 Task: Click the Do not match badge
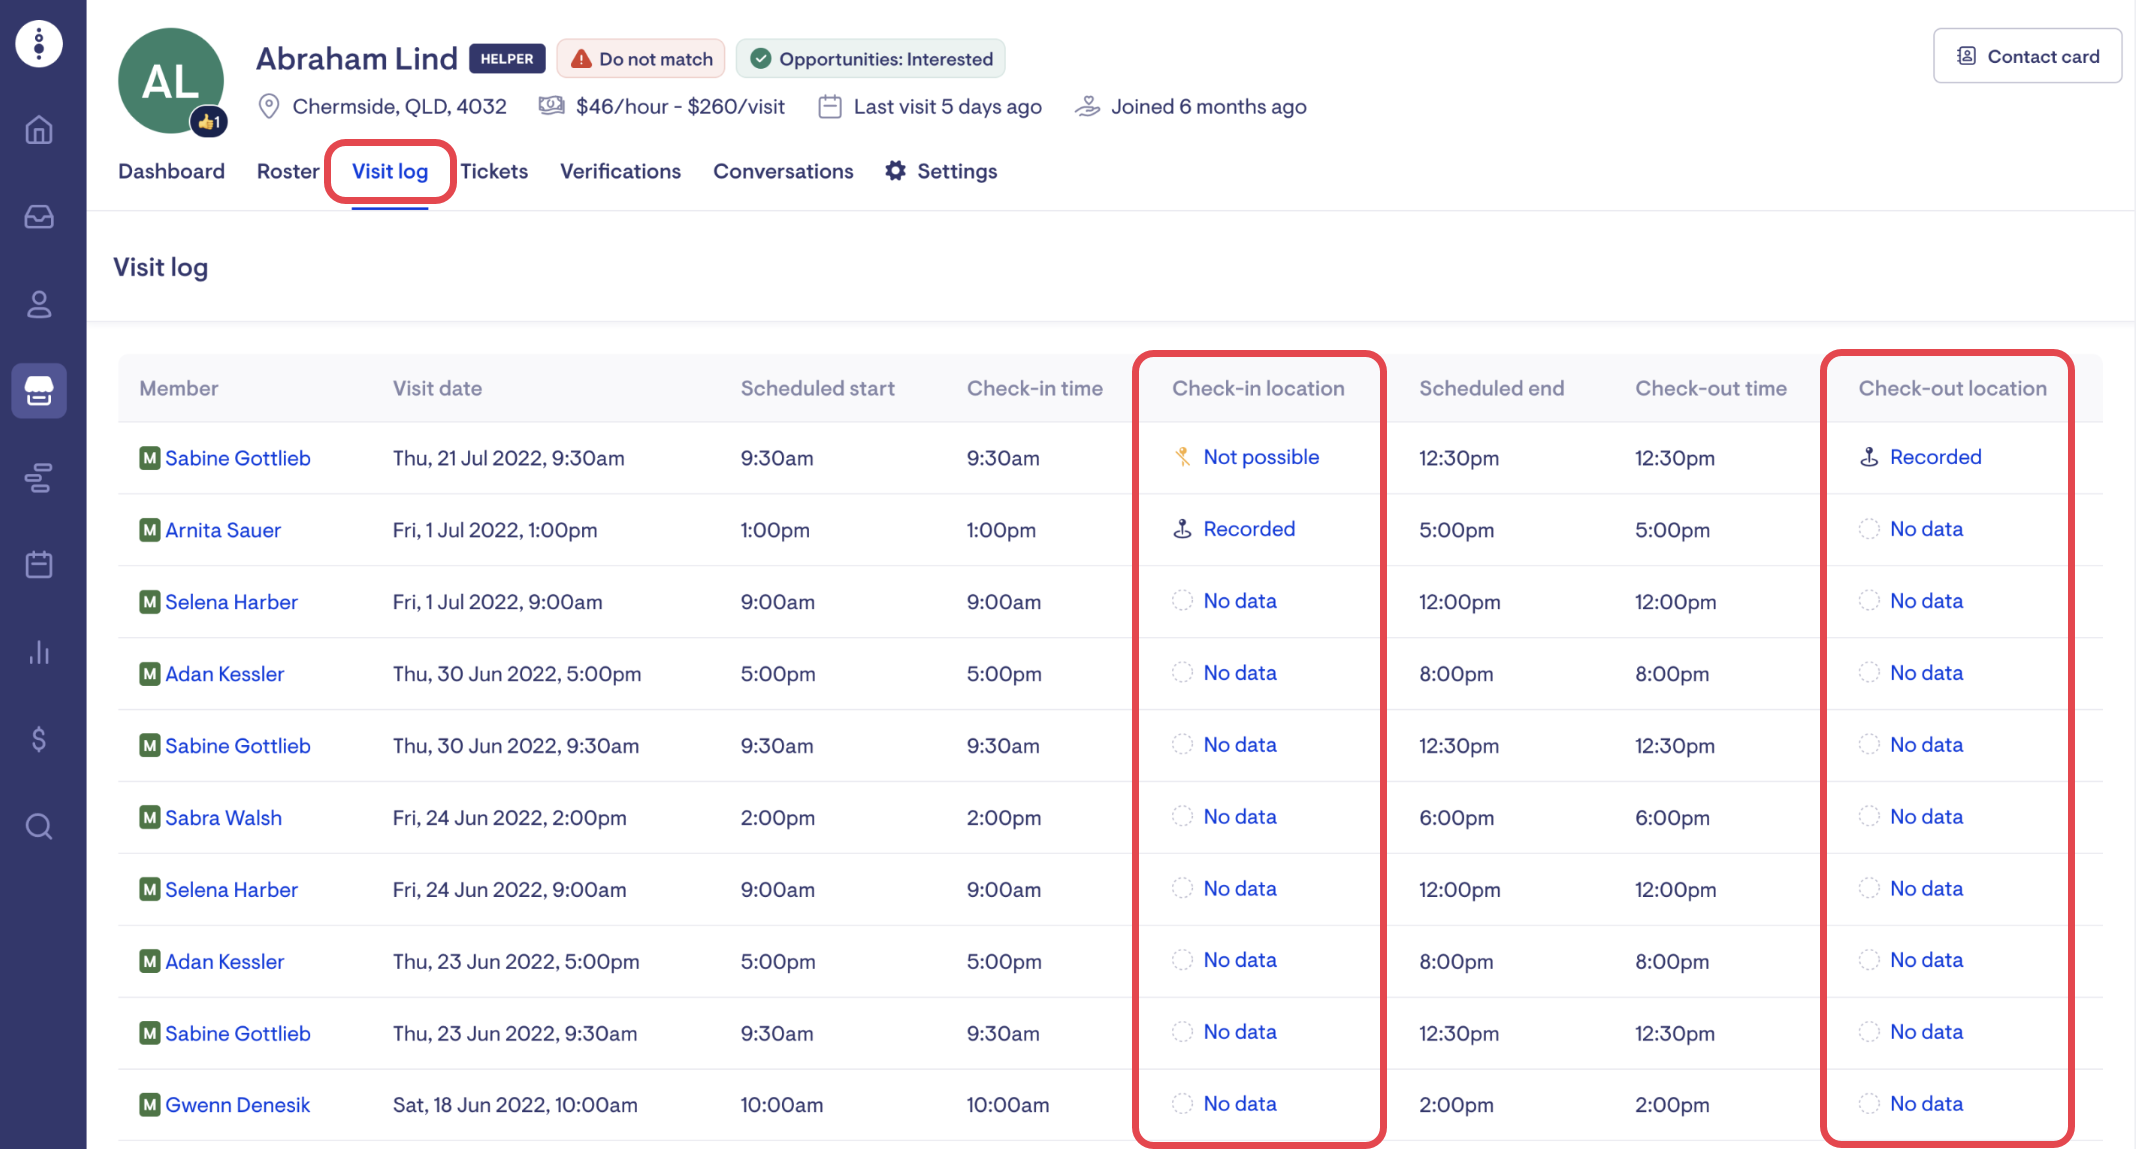click(641, 59)
